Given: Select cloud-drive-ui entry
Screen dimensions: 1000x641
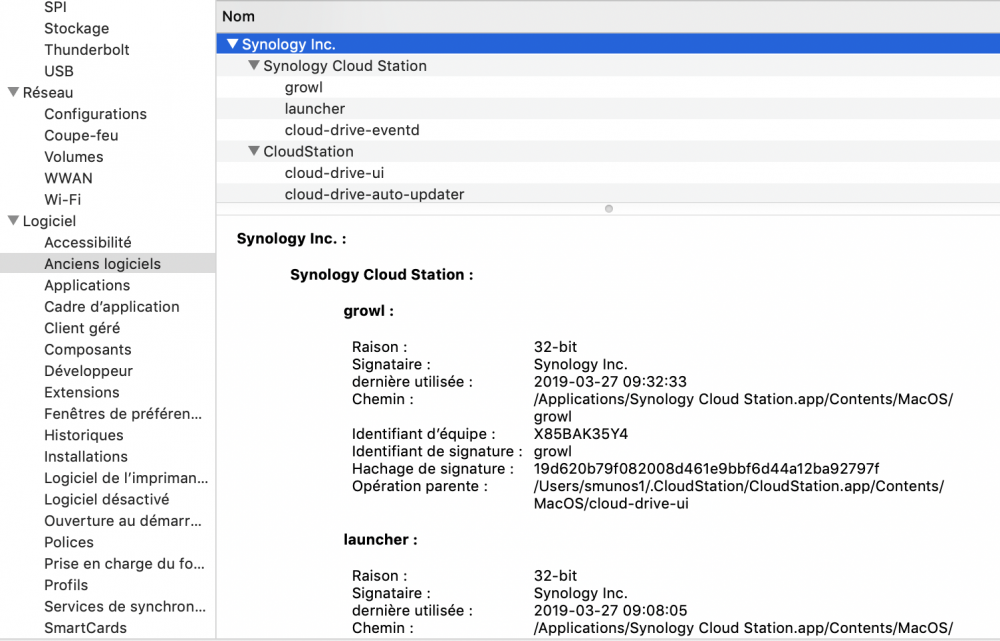Looking at the screenshot, I should click(334, 173).
